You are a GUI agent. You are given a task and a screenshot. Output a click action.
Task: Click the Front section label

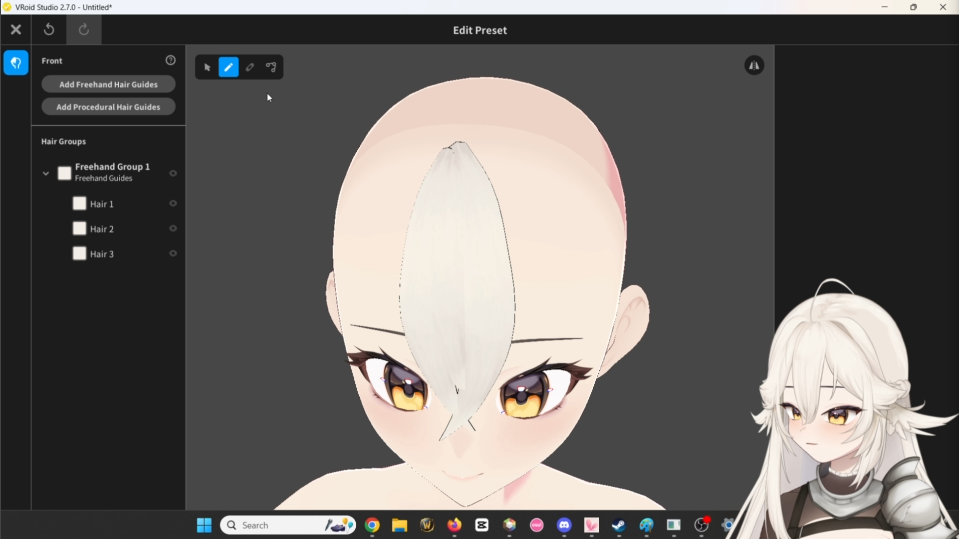pos(52,61)
